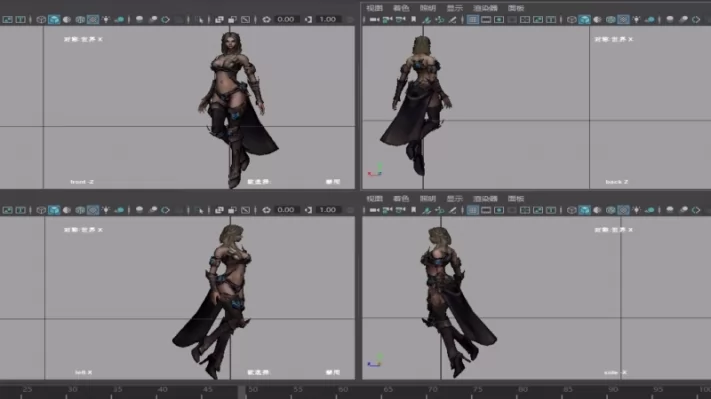This screenshot has width=711, height=399.
Task: Click film gate button in side -X panel
Action: point(486,210)
